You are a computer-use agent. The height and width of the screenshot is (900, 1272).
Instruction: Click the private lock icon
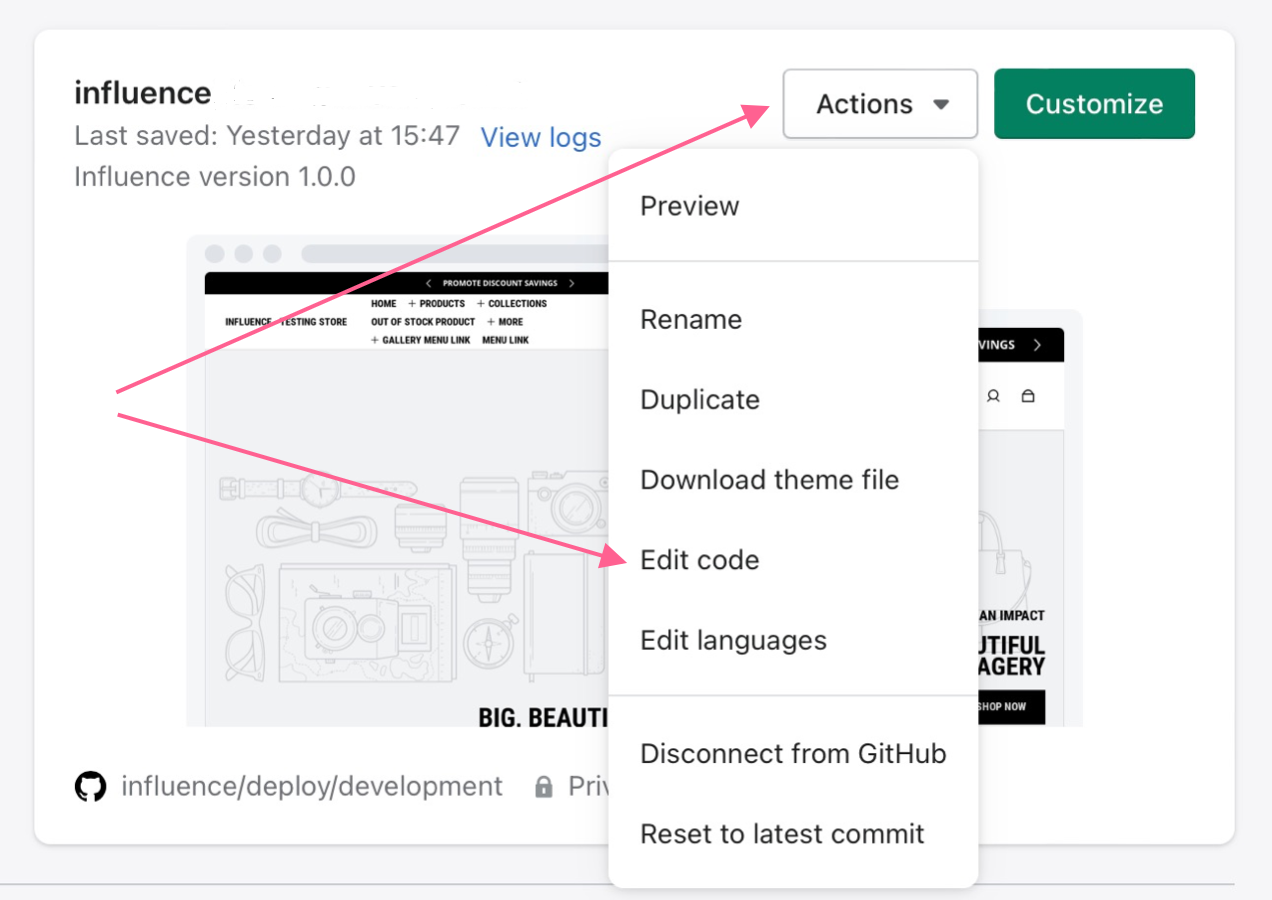coord(543,787)
